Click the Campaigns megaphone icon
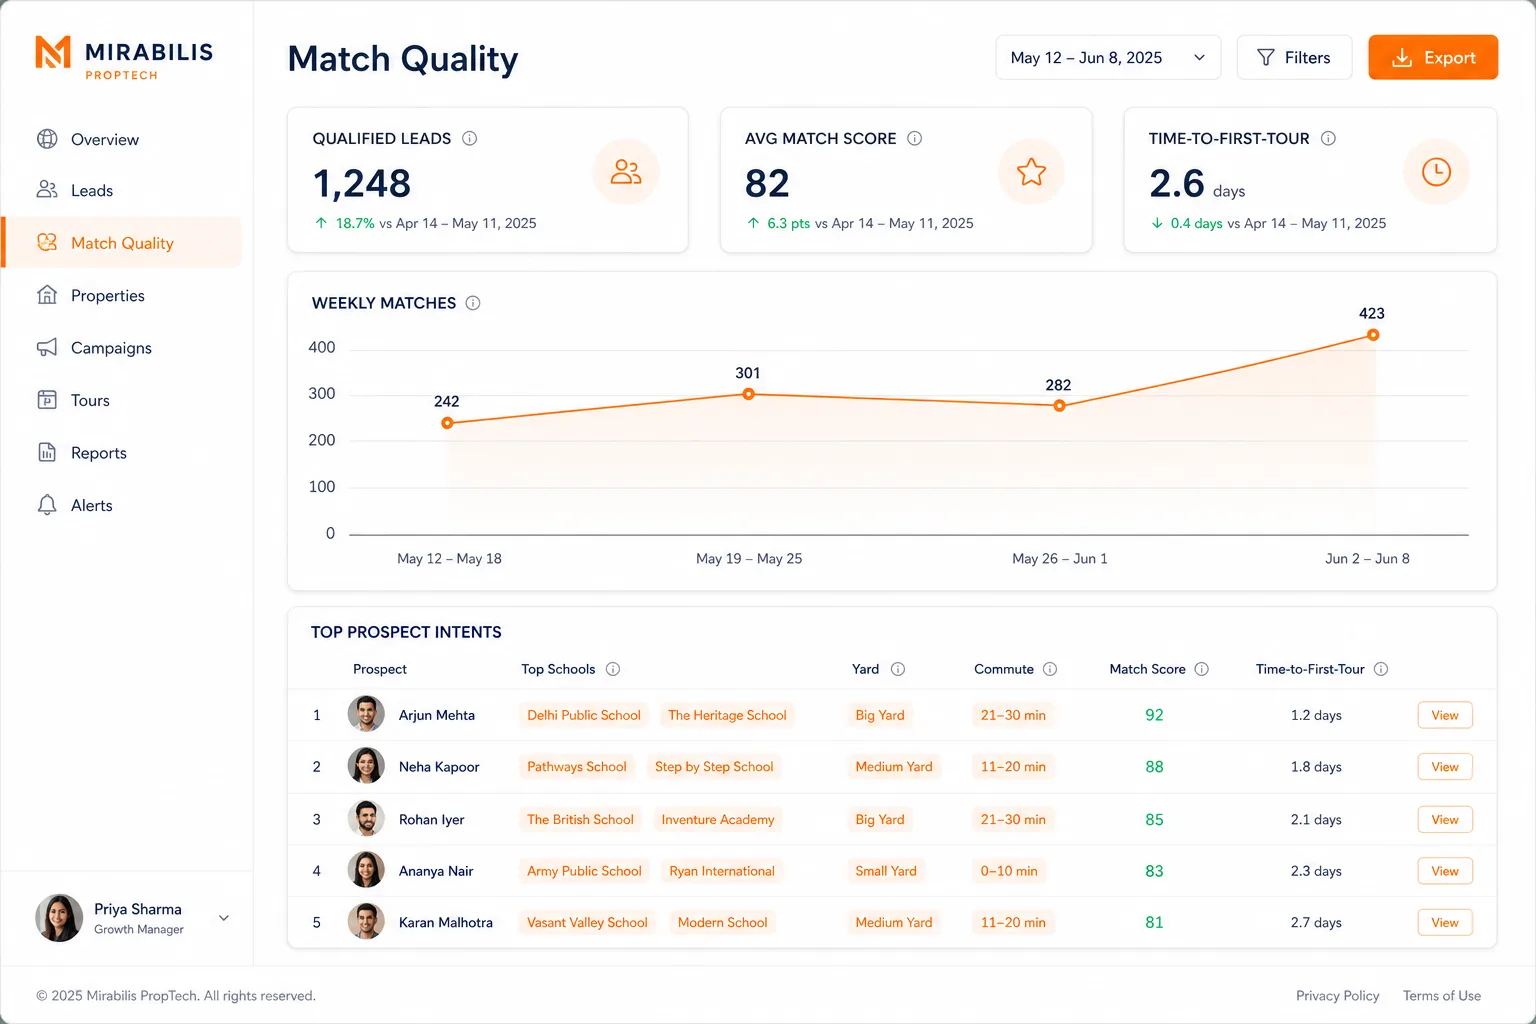The height and width of the screenshot is (1024, 1536). [x=47, y=347]
